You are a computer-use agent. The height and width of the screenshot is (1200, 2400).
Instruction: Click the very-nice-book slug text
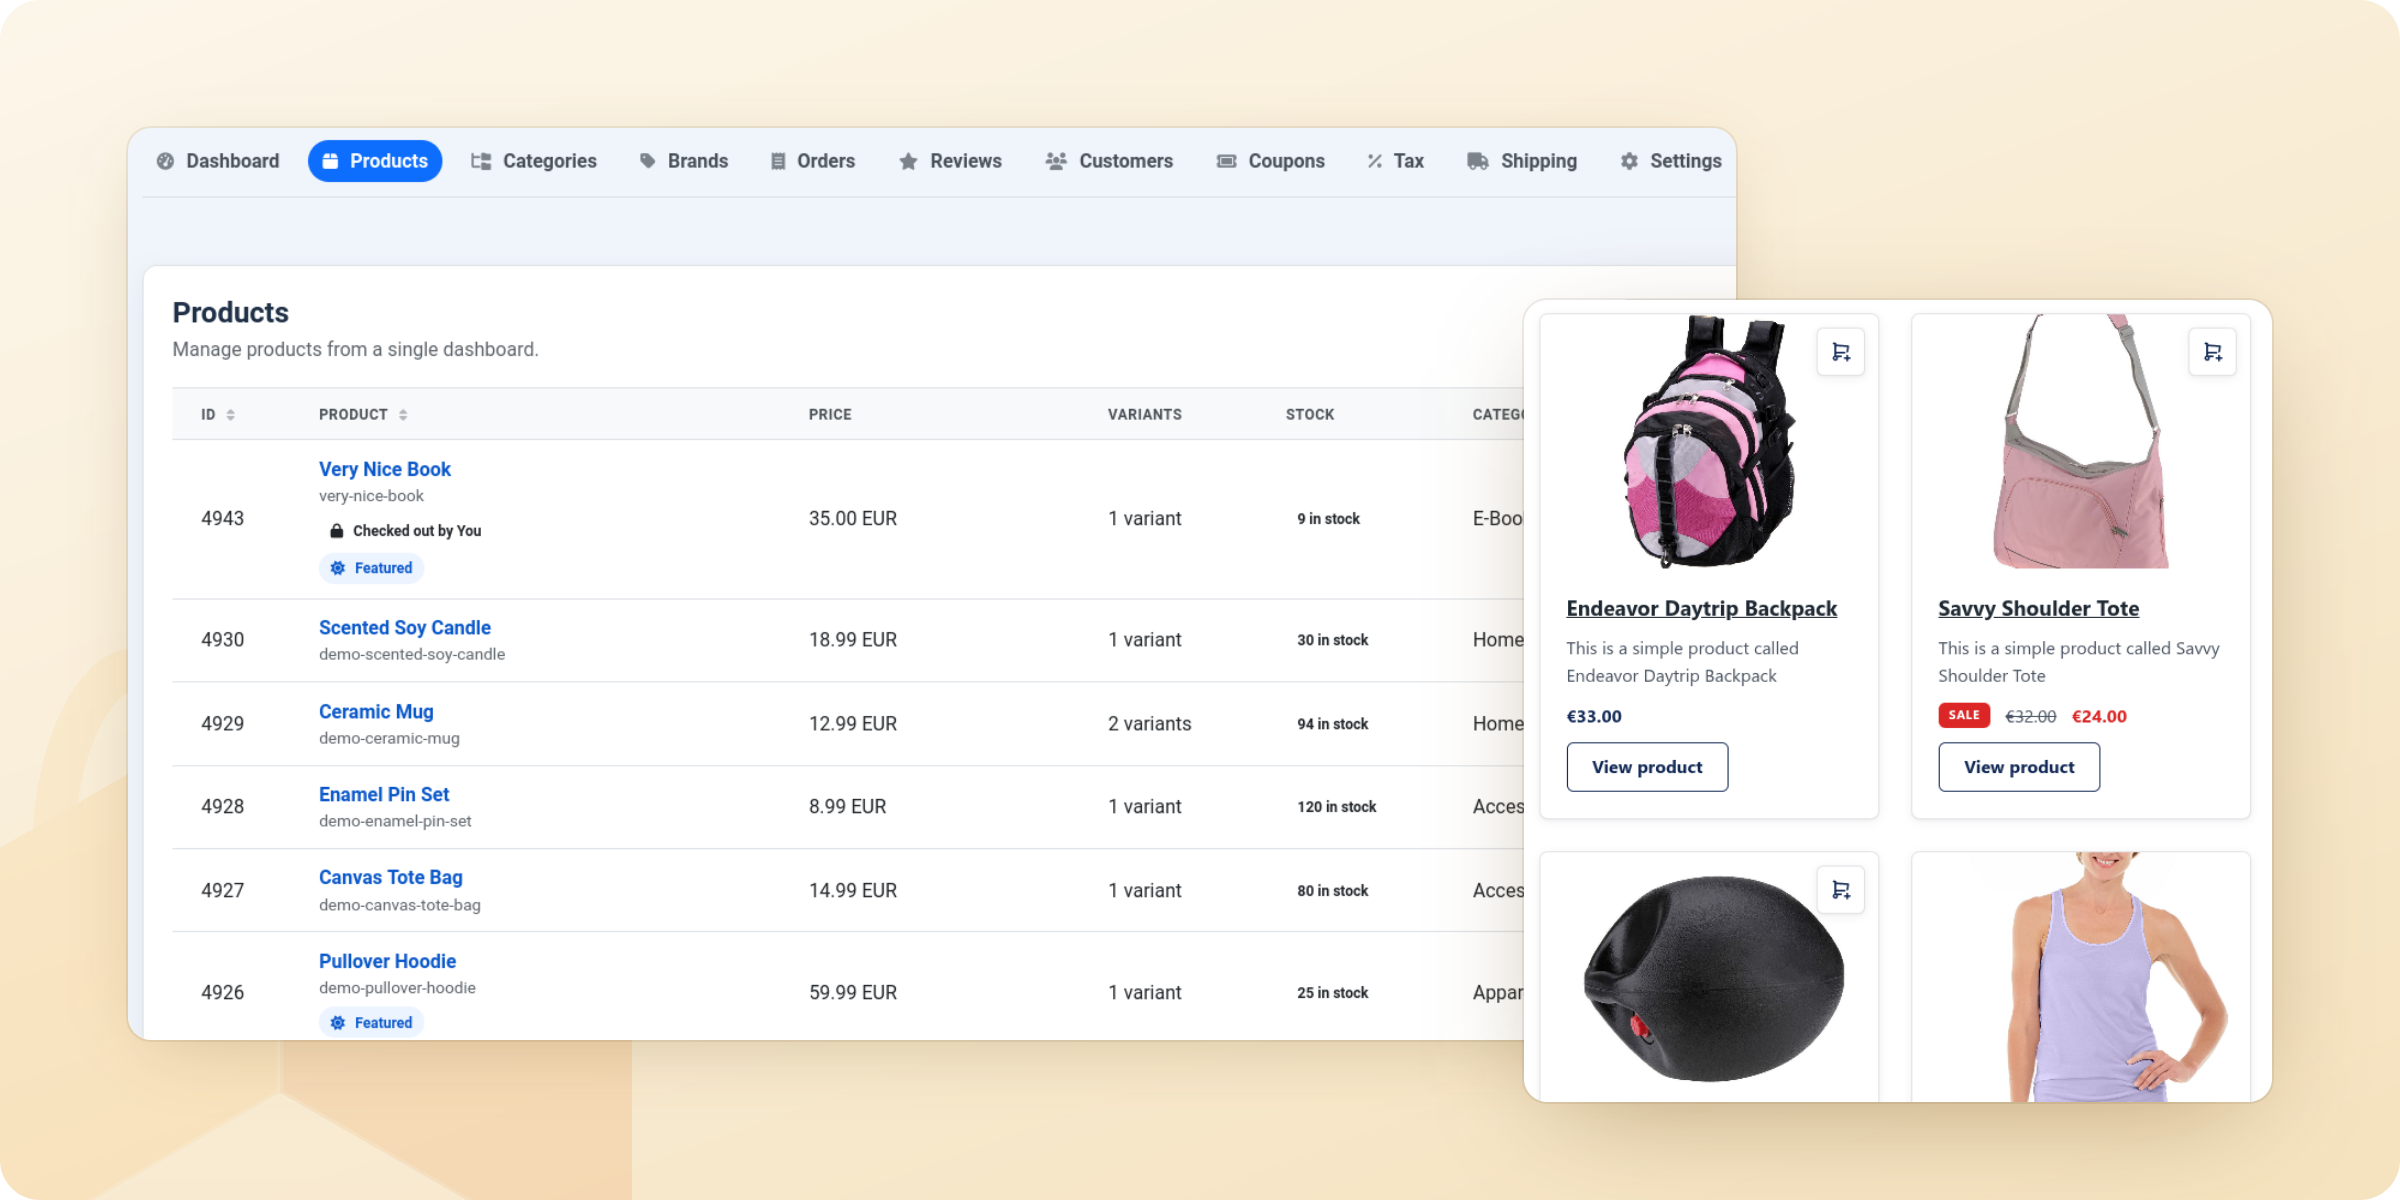(x=371, y=496)
